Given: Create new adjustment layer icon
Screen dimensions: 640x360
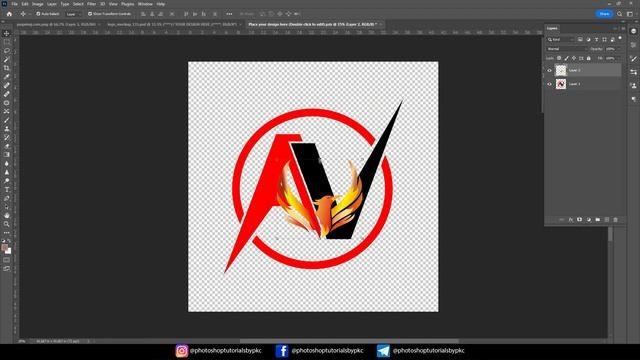Looking at the screenshot, I should pos(589,220).
